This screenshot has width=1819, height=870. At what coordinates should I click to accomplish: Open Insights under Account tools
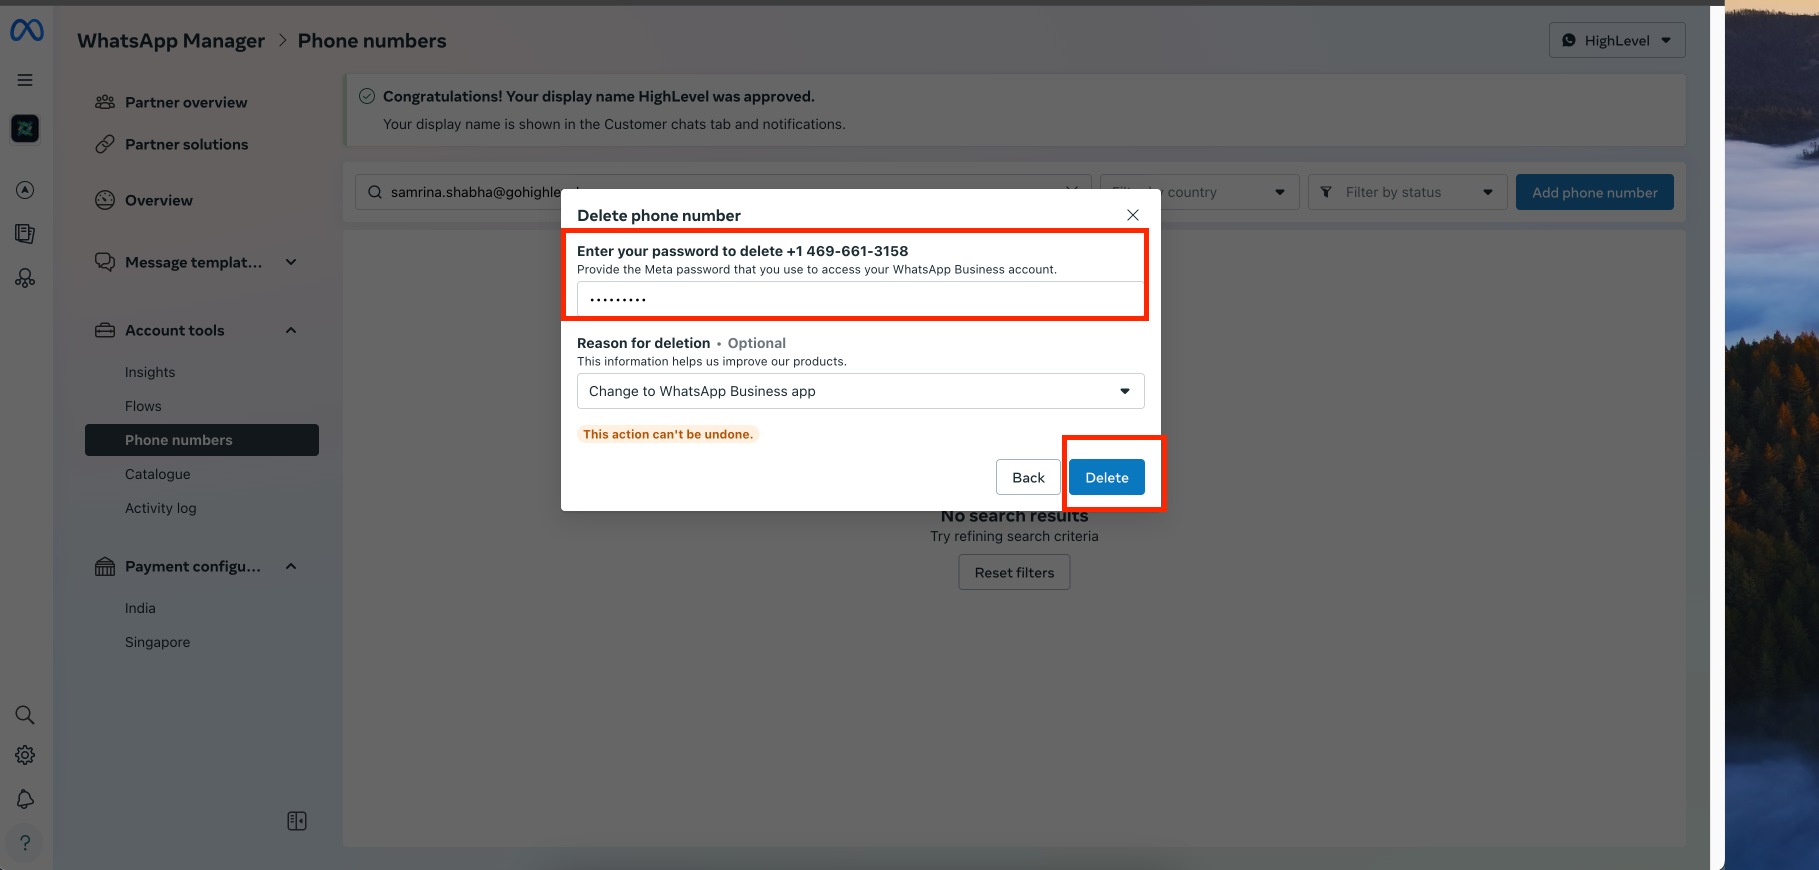click(x=150, y=372)
